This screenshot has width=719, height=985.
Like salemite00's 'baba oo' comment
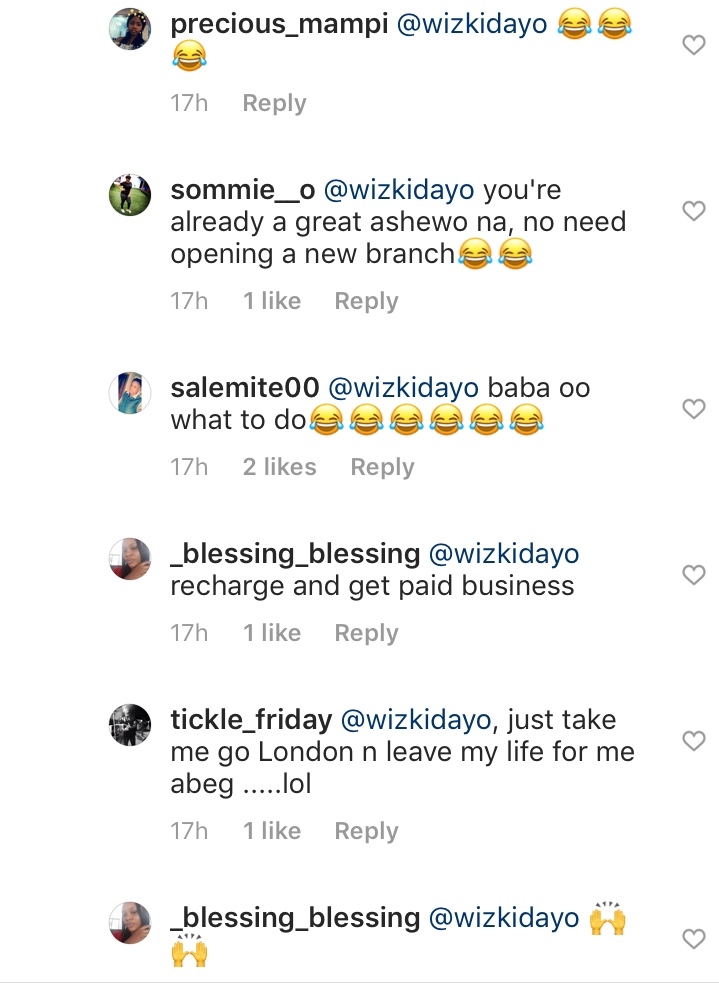point(693,408)
